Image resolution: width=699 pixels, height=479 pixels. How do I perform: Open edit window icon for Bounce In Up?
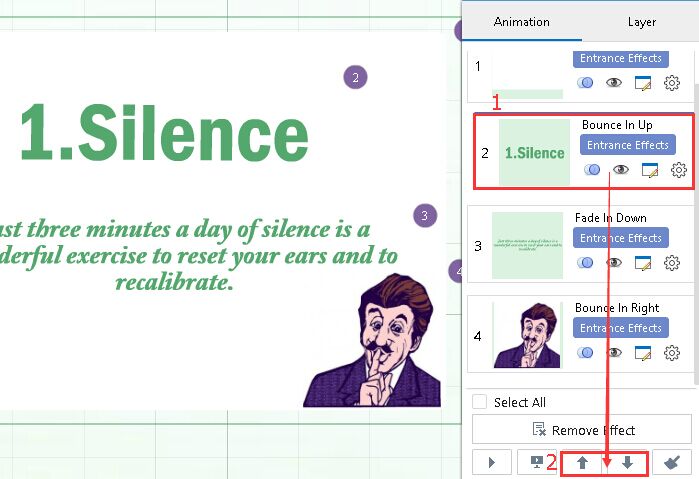[650, 170]
